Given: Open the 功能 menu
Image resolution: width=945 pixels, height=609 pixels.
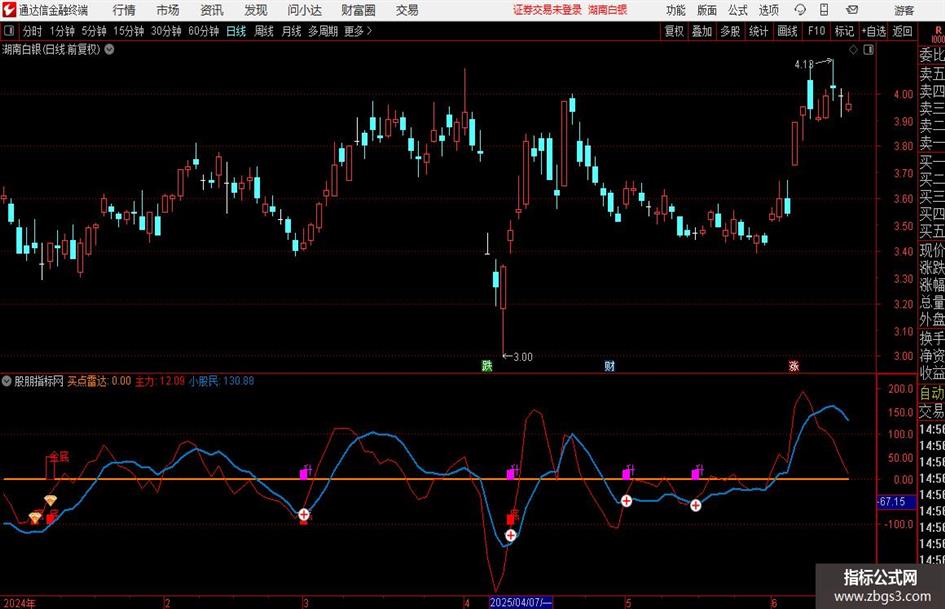Looking at the screenshot, I should pyautogui.click(x=676, y=10).
